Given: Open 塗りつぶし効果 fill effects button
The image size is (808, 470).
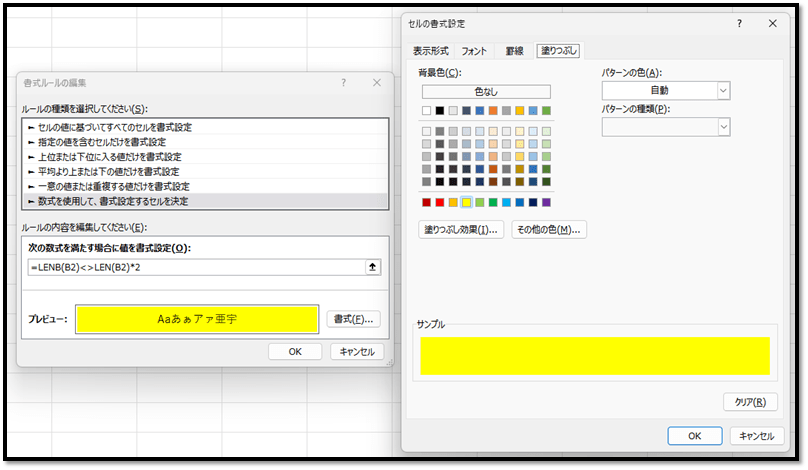Looking at the screenshot, I should (x=461, y=230).
